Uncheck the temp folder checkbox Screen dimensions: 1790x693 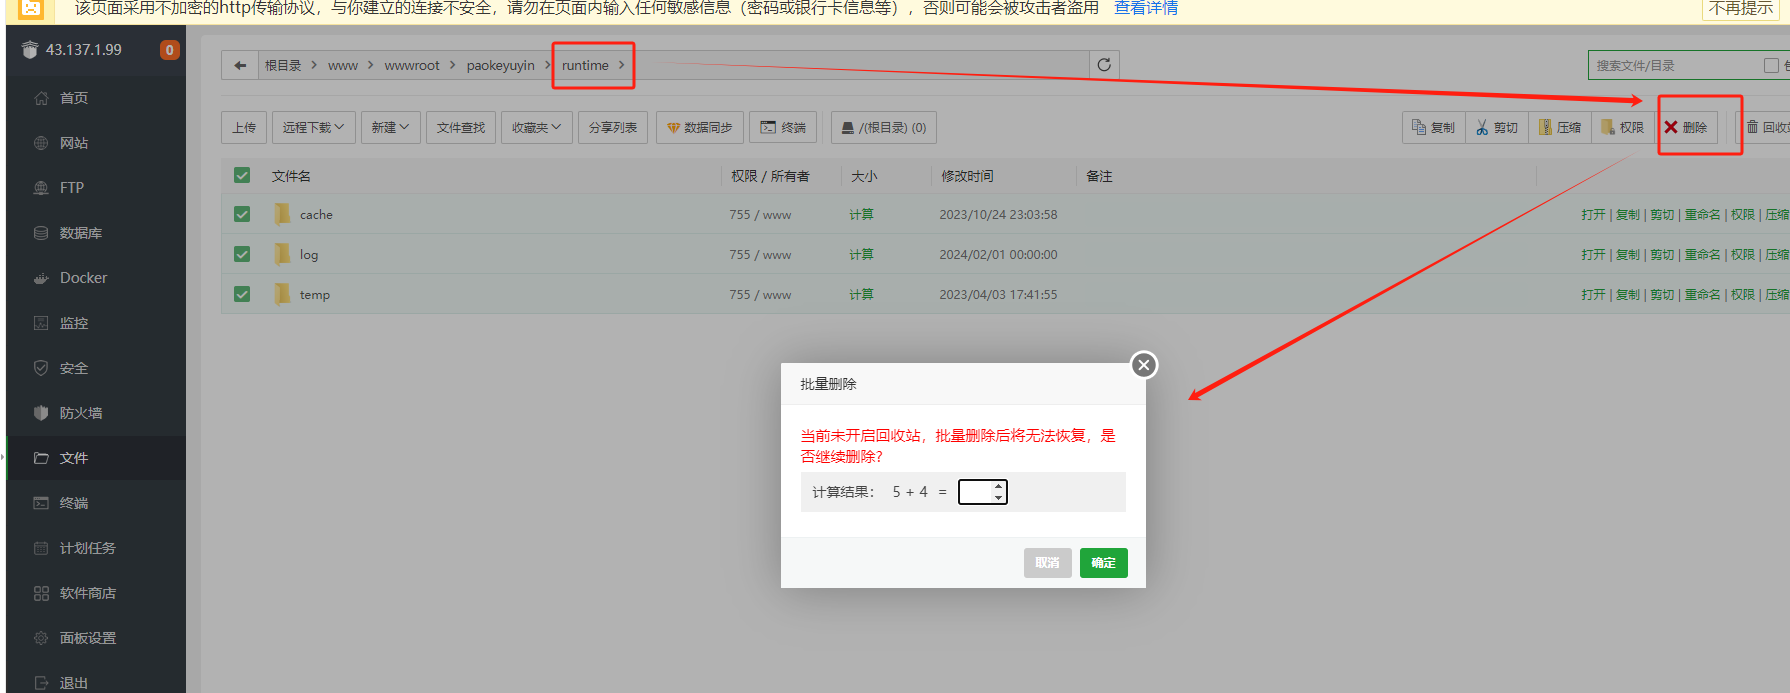tap(242, 294)
